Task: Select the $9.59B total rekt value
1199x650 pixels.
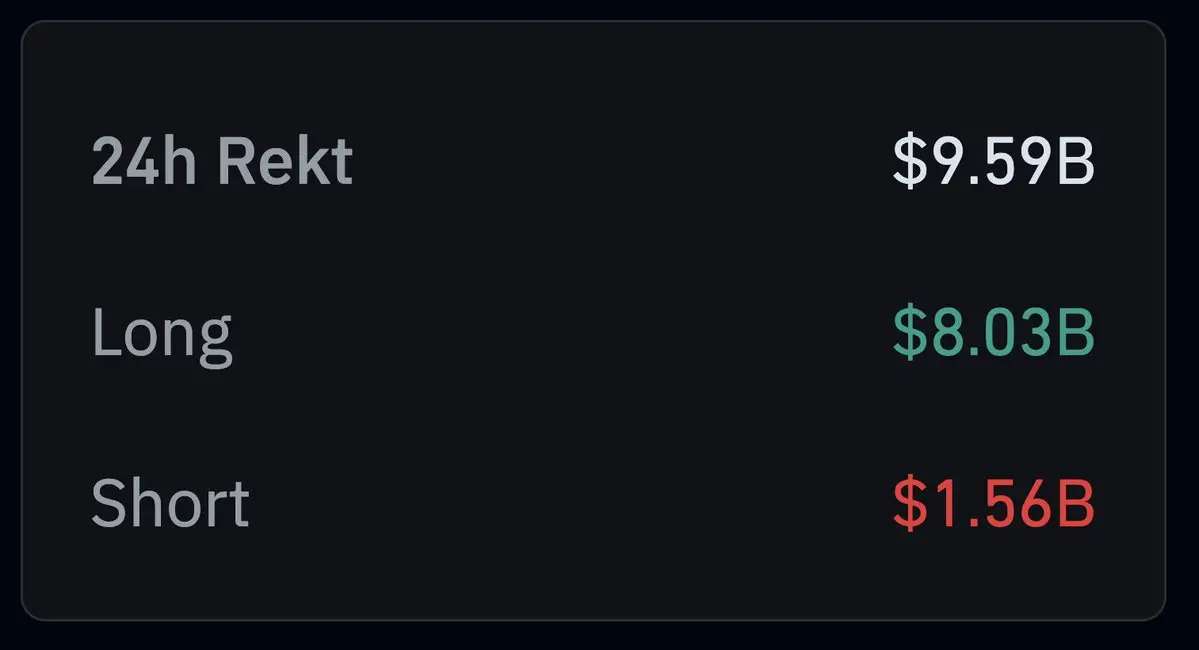Action: point(993,162)
